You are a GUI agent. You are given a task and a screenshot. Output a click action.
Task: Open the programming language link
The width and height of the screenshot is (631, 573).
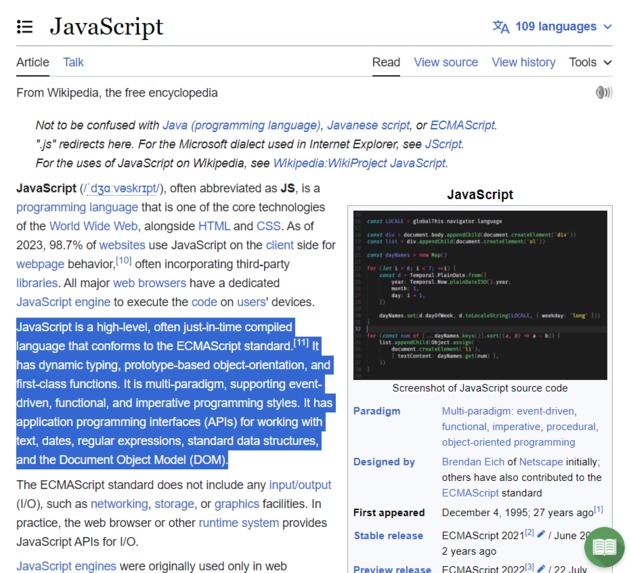[77, 207]
